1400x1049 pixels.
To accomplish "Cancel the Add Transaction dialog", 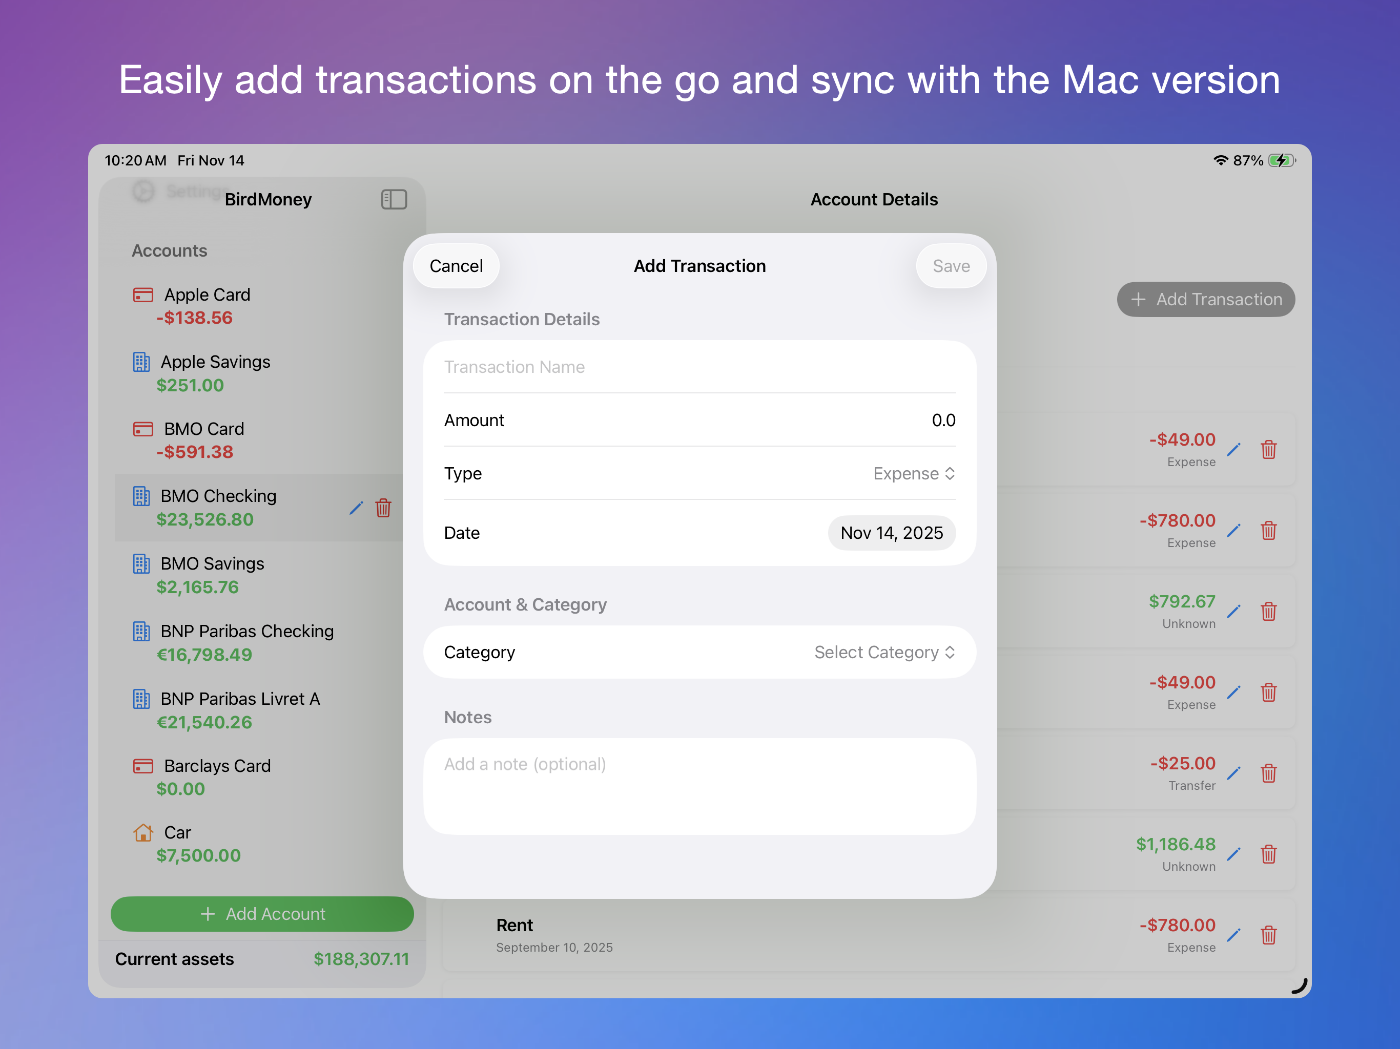I will tap(456, 266).
